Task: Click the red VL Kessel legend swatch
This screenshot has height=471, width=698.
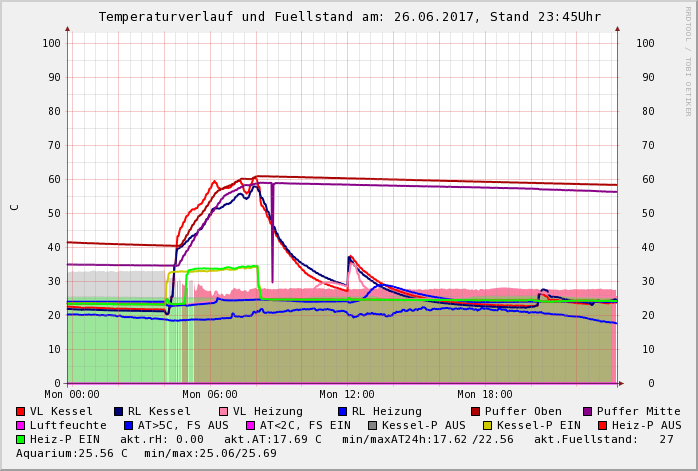Action: [20, 411]
